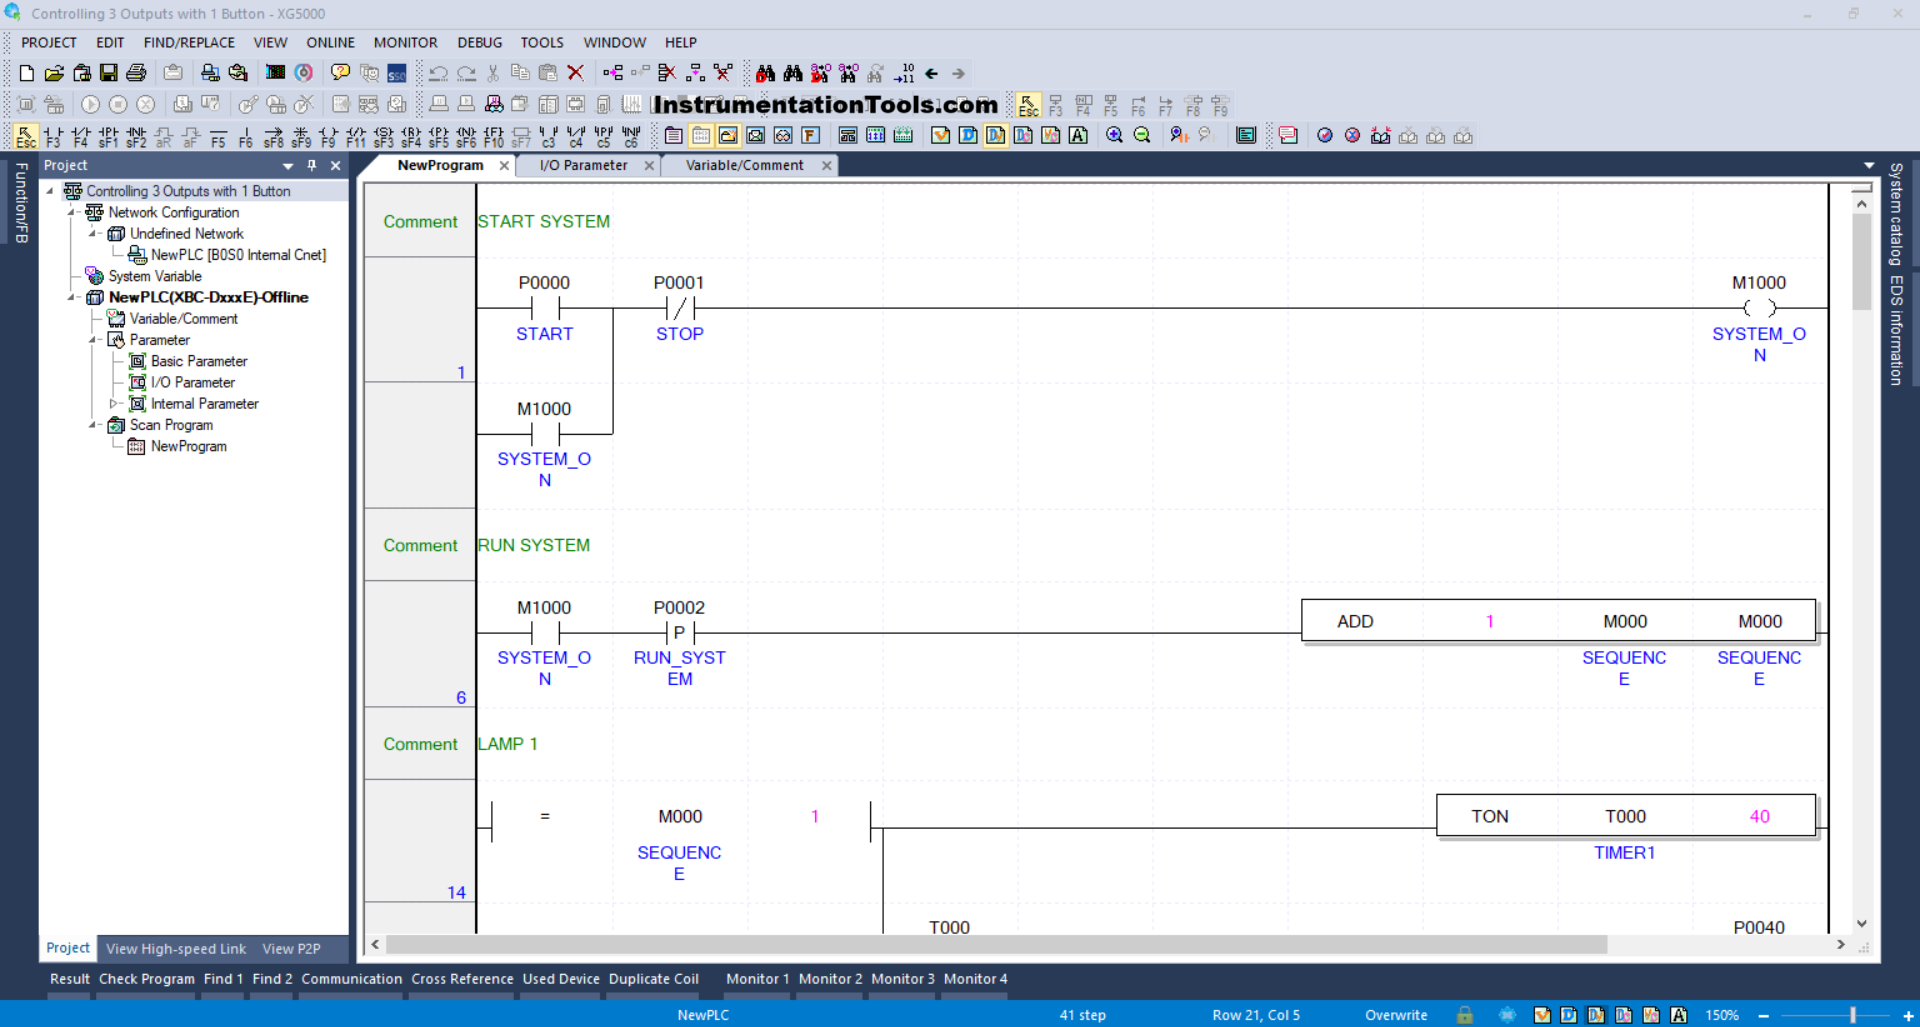
Task: Click the red X delete icon
Action: [575, 73]
